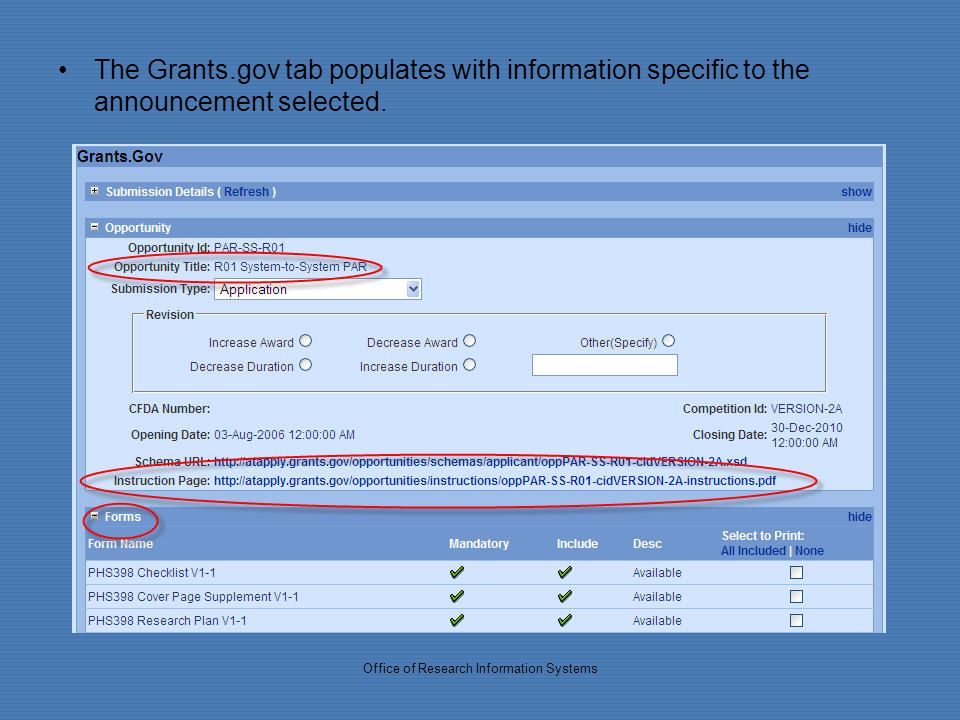Click Include checkmark for PHS398 Cover Page Supplement
The height and width of the screenshot is (720, 960).
point(565,596)
